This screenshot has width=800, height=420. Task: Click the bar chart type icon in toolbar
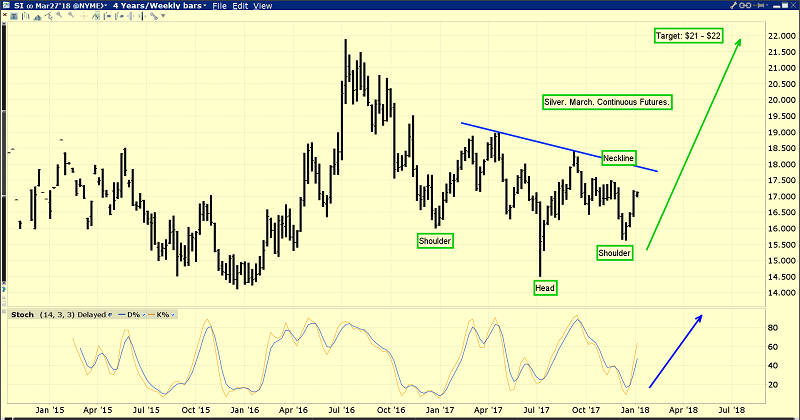(x=26, y=16)
